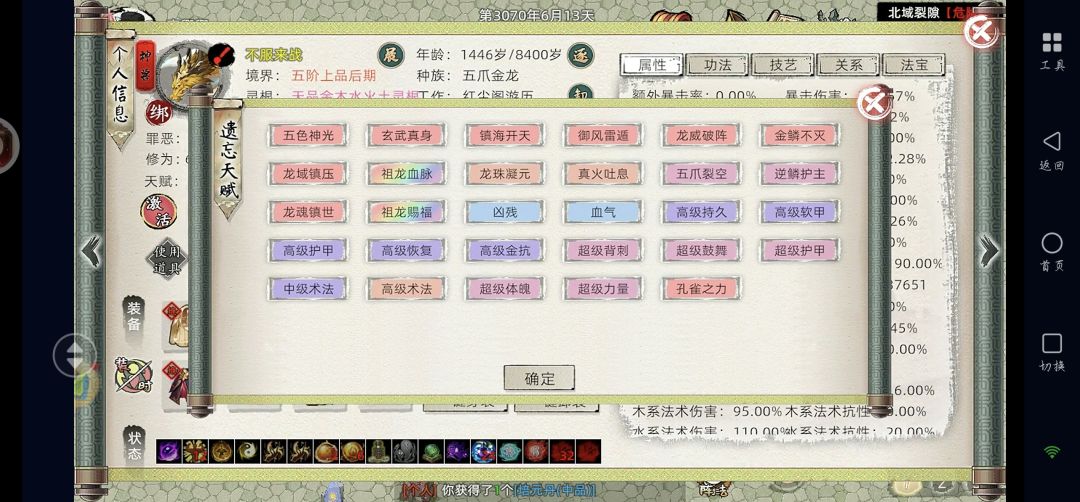Close the 遗忘天赋 dialog
This screenshot has height=502, width=1080.
(874, 104)
